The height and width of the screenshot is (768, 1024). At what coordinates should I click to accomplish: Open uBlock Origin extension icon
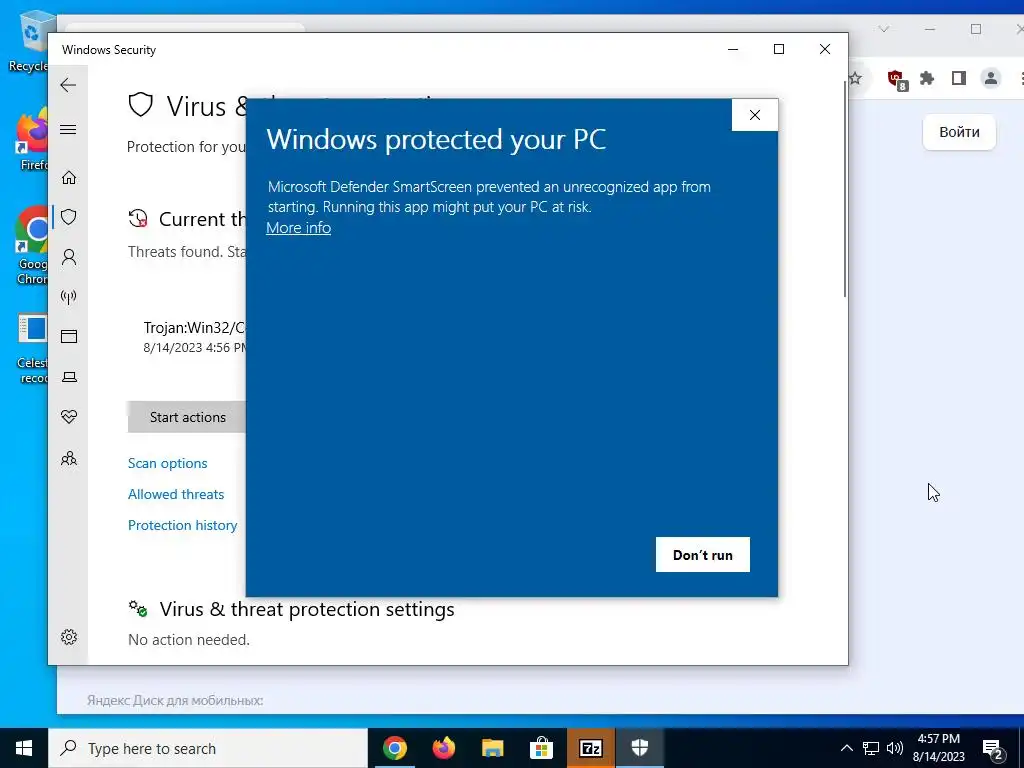pos(897,79)
